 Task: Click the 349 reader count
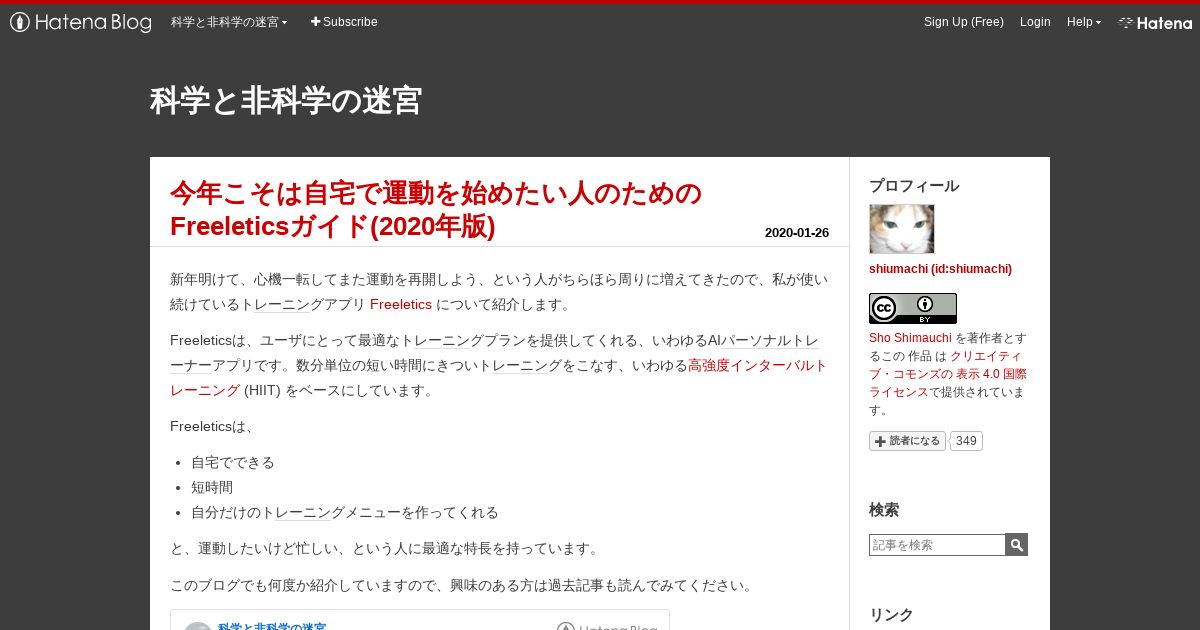pyautogui.click(x=966, y=441)
